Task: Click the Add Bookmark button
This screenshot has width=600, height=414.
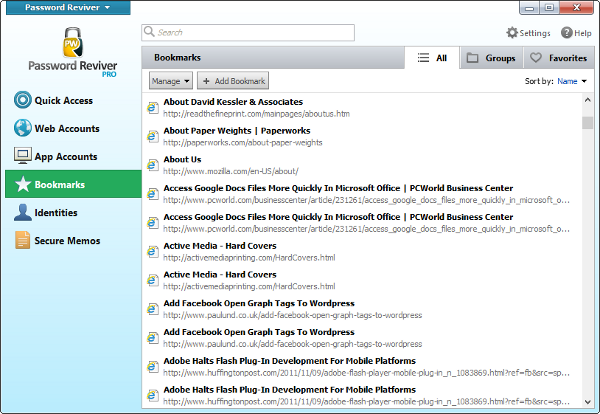Action: (233, 81)
